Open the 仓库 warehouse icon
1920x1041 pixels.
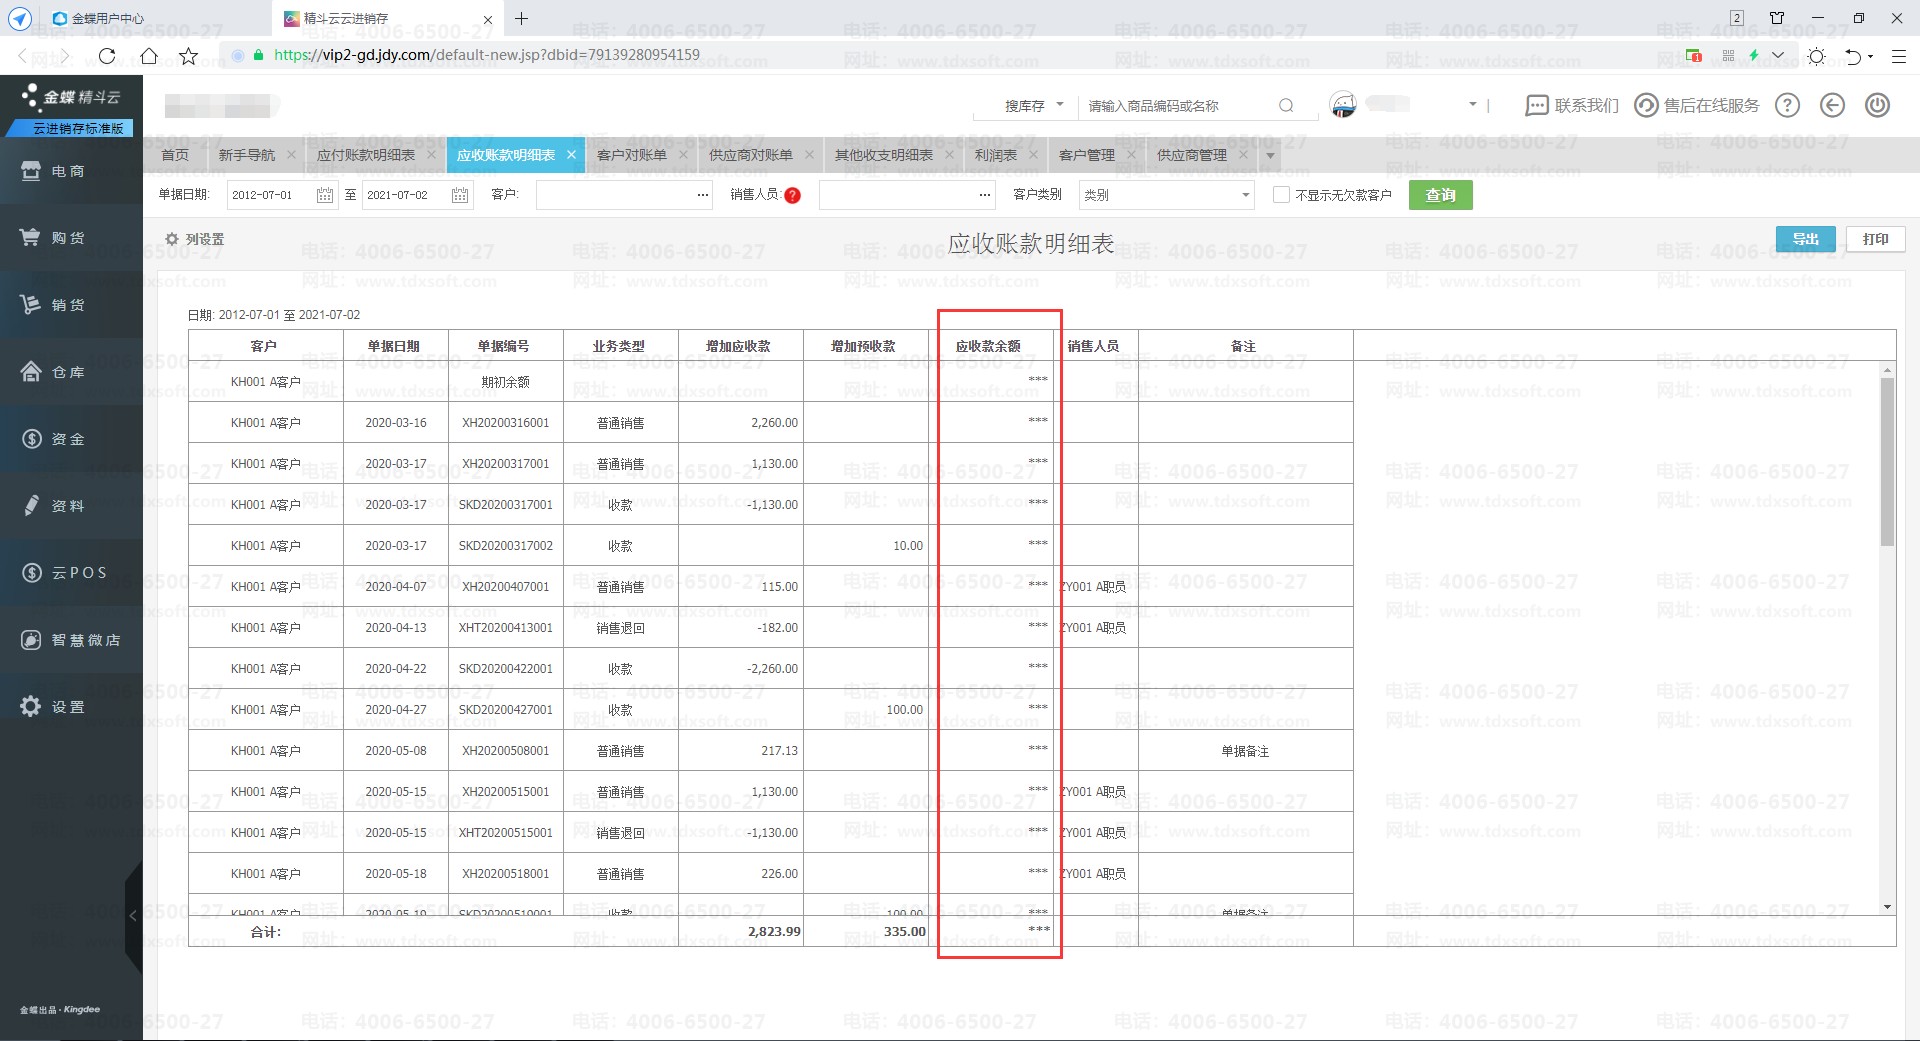click(x=31, y=371)
